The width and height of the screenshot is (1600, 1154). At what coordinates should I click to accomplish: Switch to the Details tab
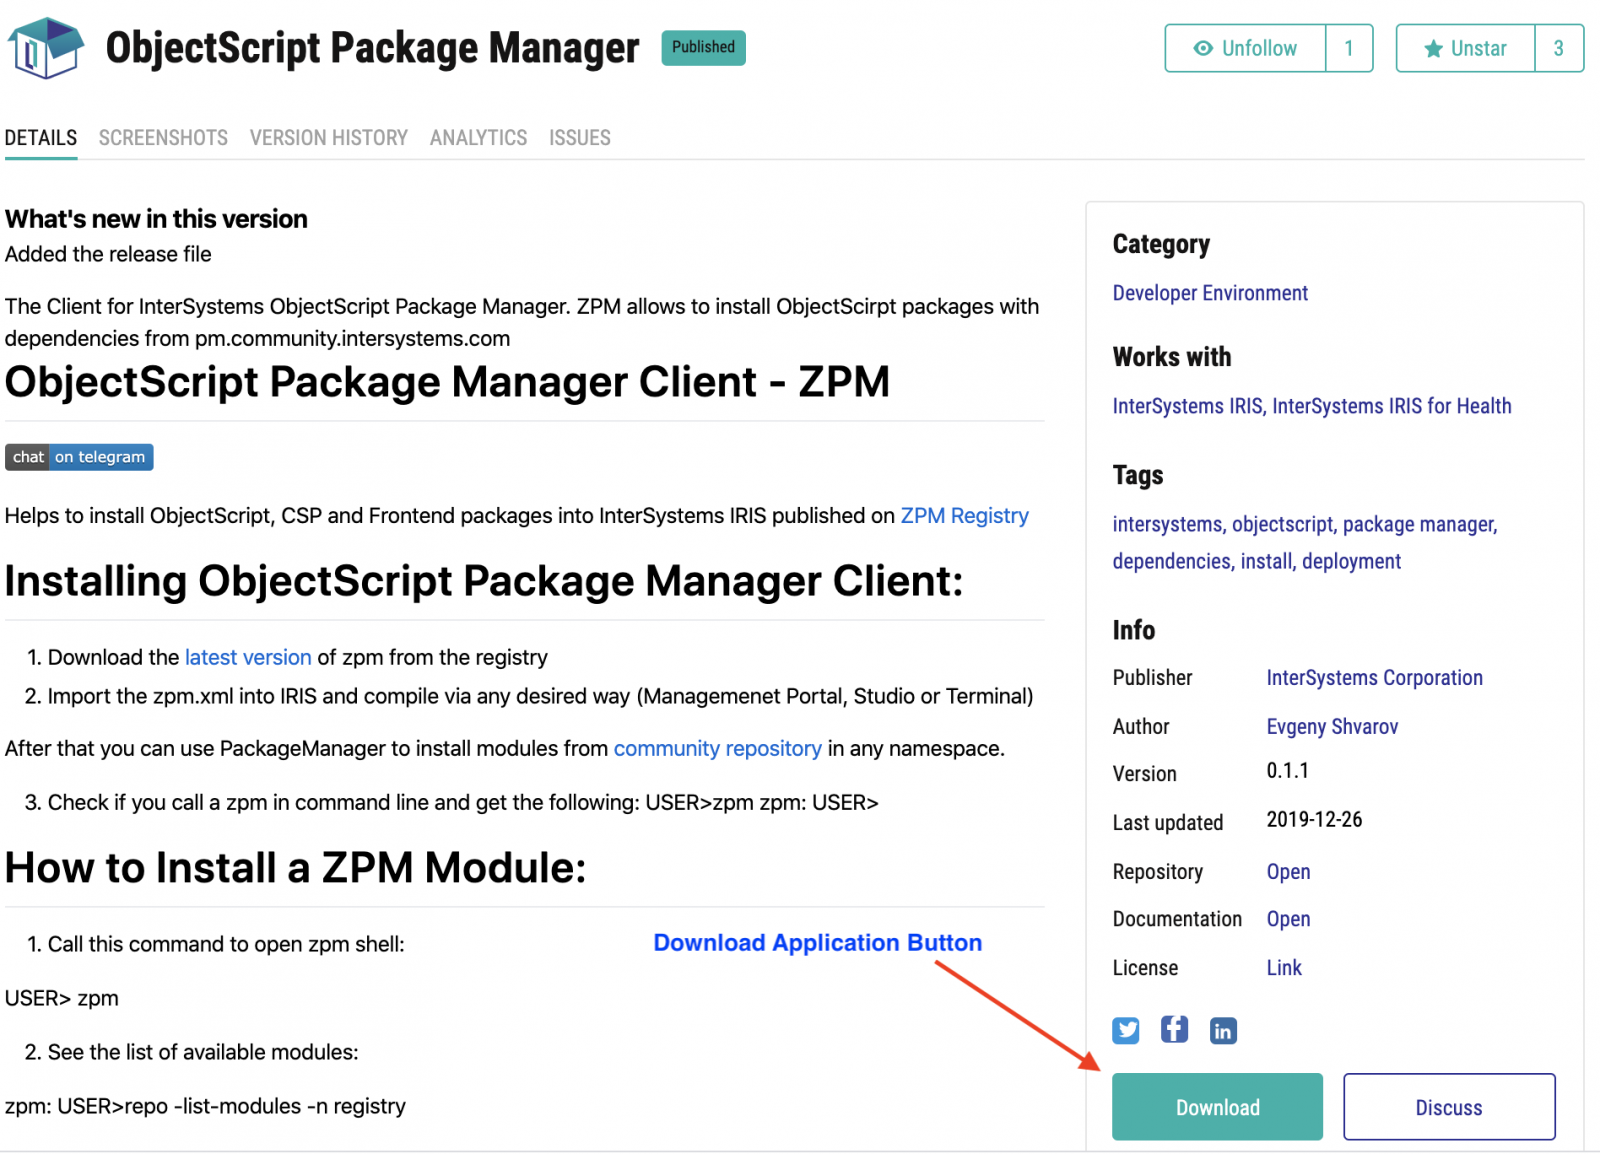pos(41,138)
